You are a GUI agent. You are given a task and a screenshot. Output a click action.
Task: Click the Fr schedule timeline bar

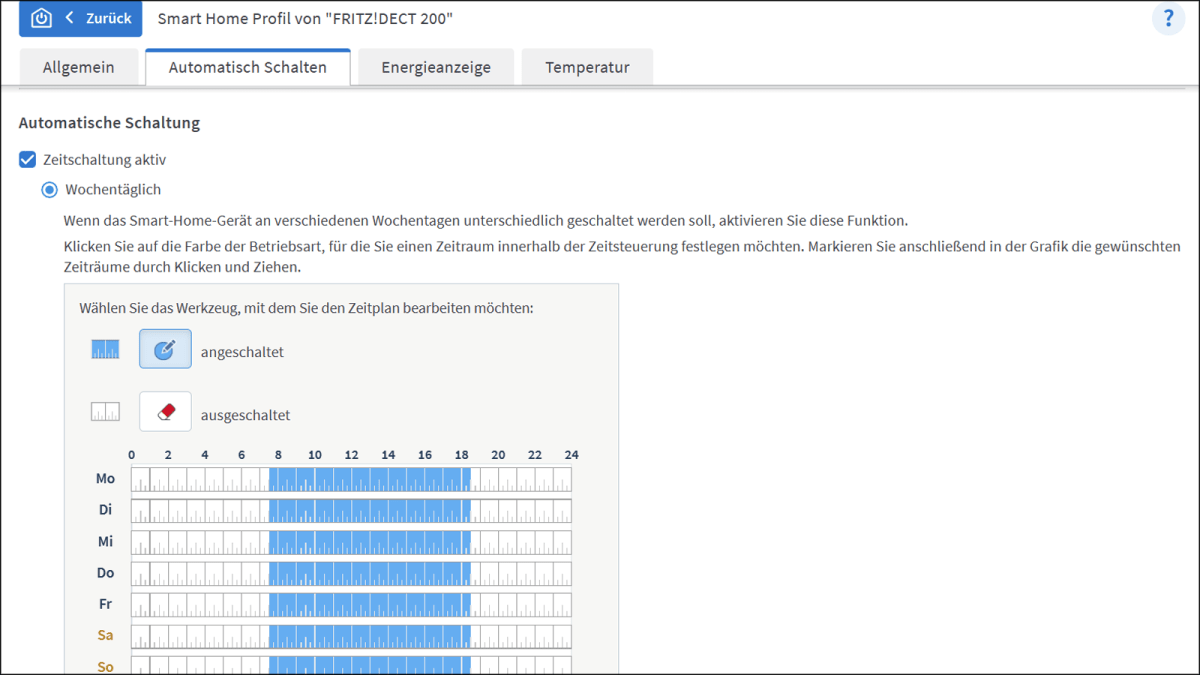tap(351, 605)
